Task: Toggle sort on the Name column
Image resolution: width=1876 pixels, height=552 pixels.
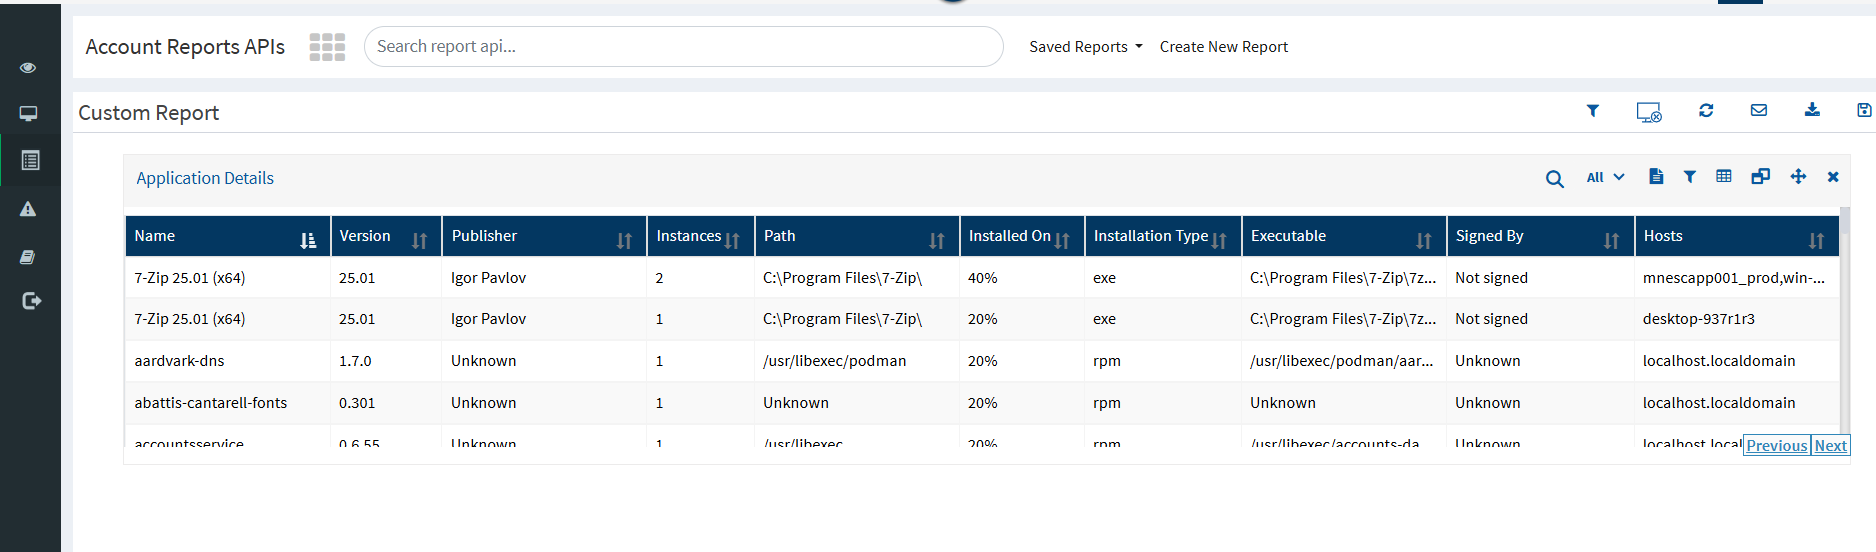Action: (x=308, y=240)
